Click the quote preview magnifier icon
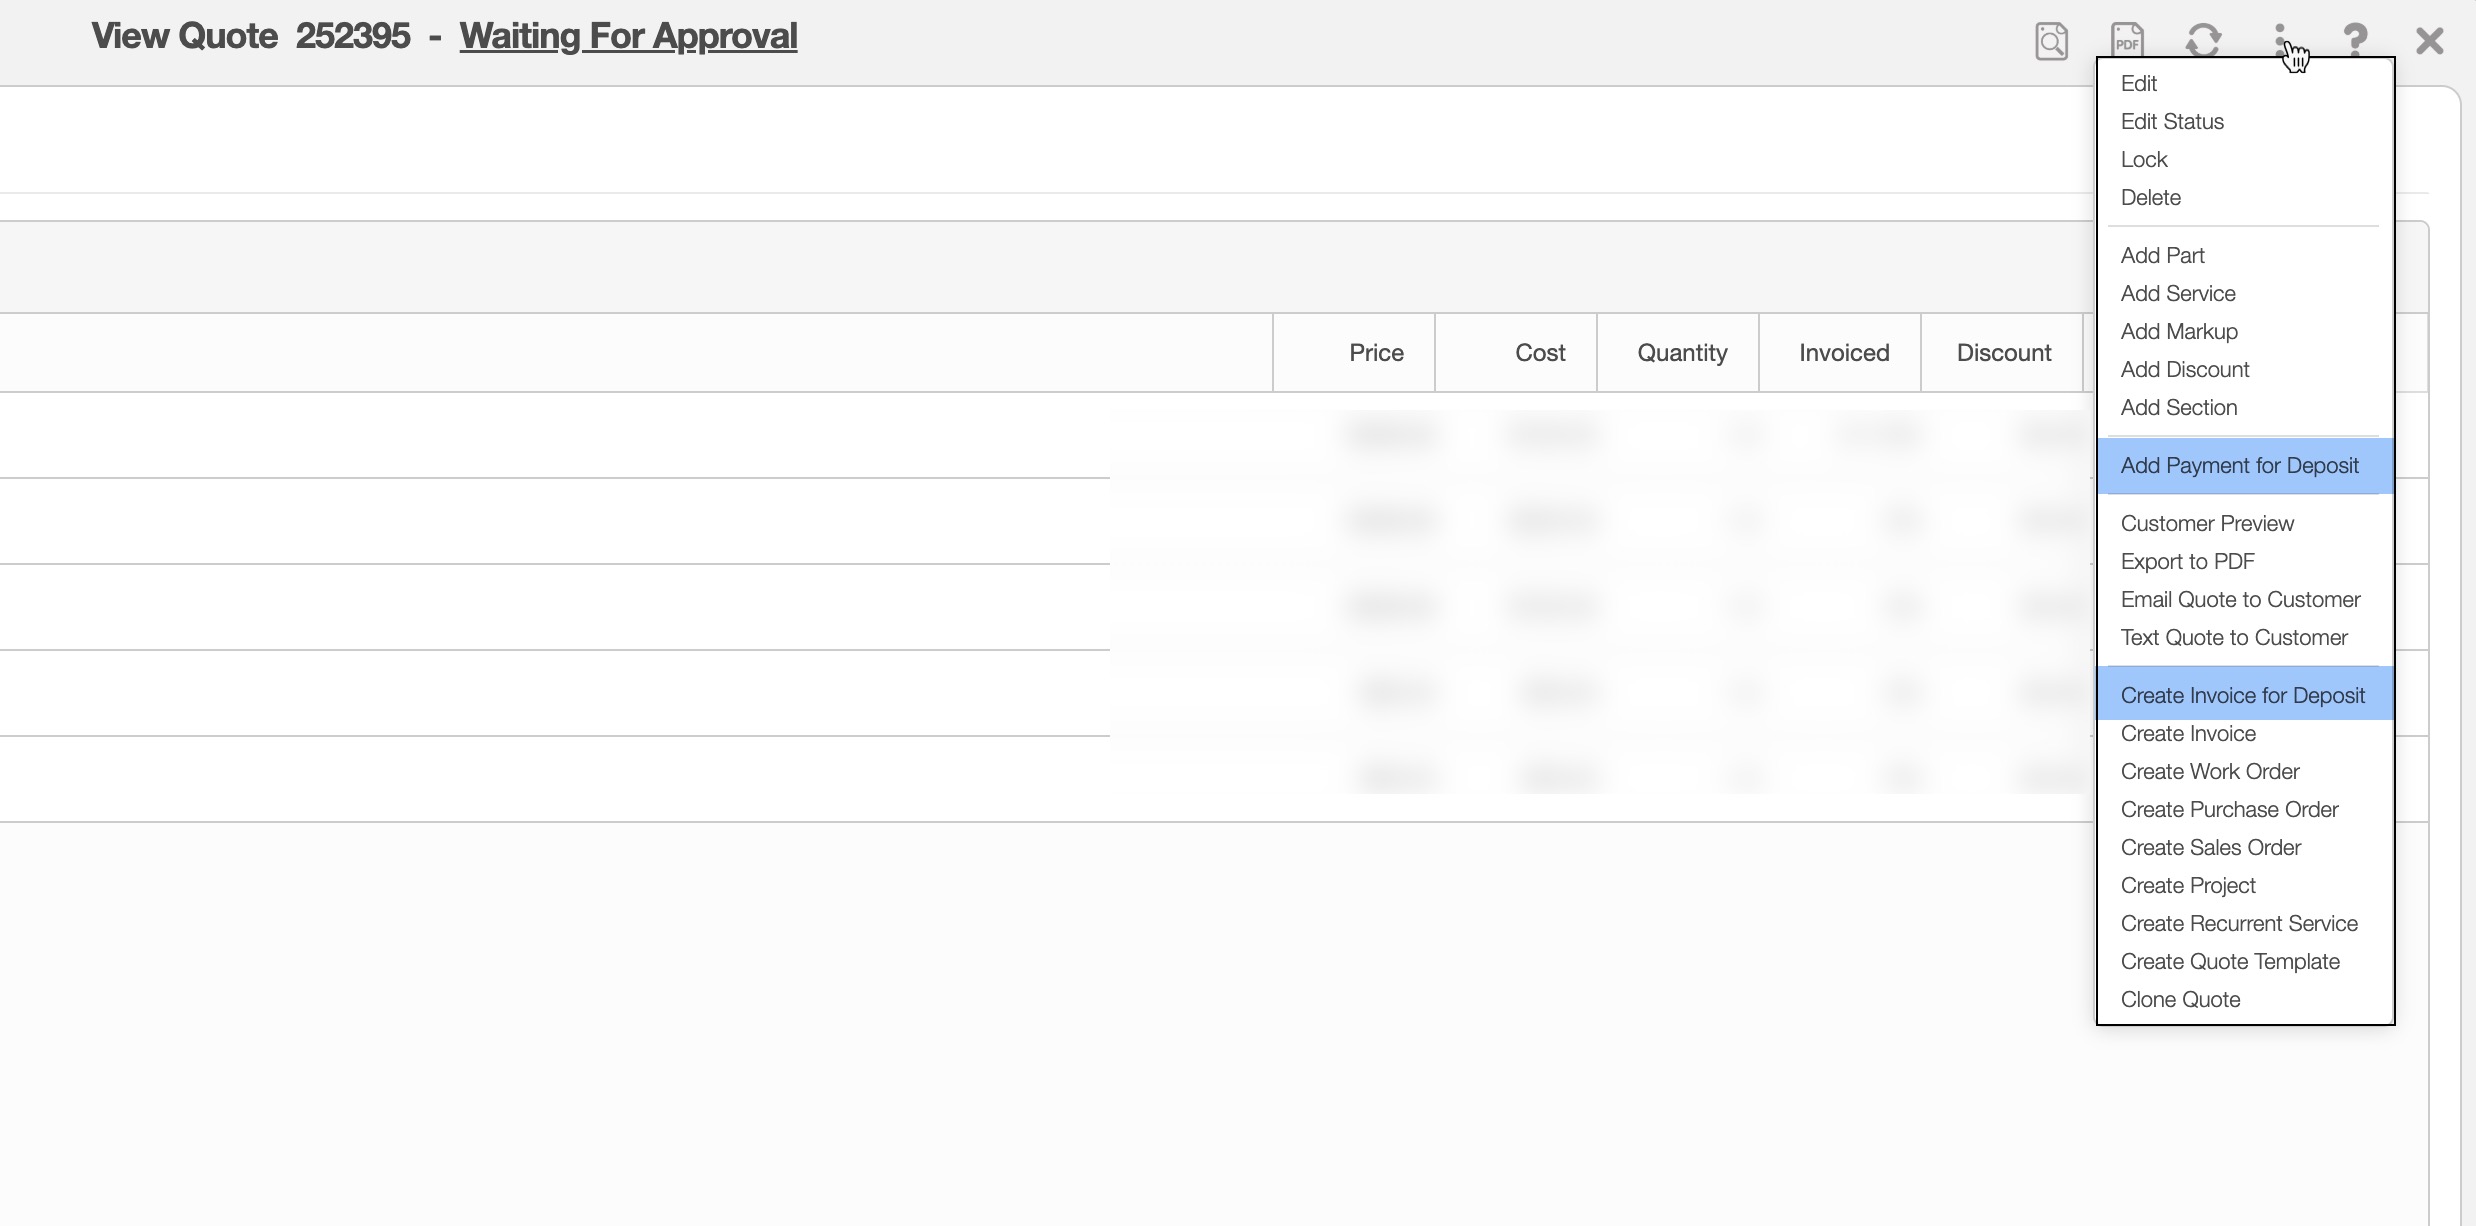This screenshot has width=2476, height=1226. (x=2051, y=41)
